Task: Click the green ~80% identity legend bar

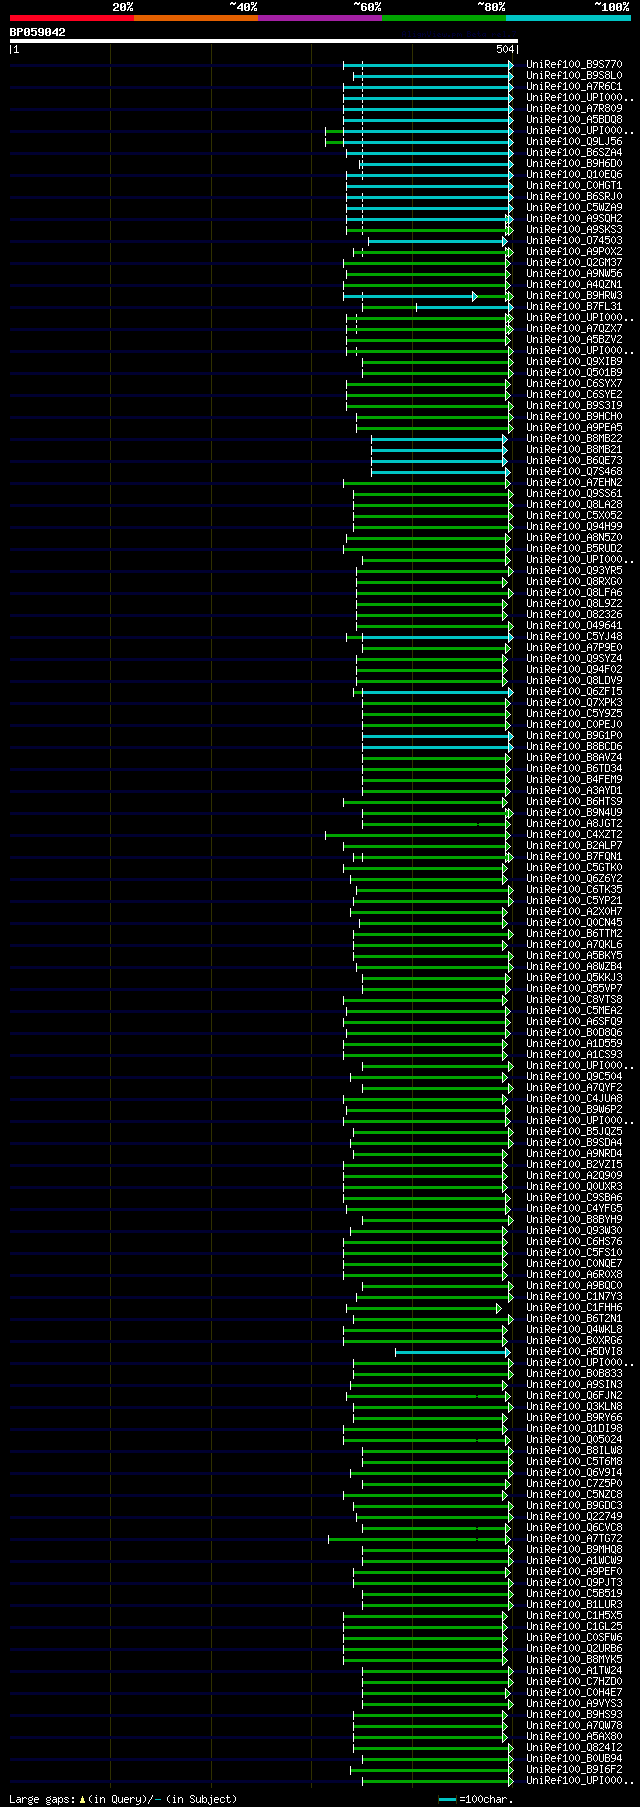Action: (x=443, y=18)
